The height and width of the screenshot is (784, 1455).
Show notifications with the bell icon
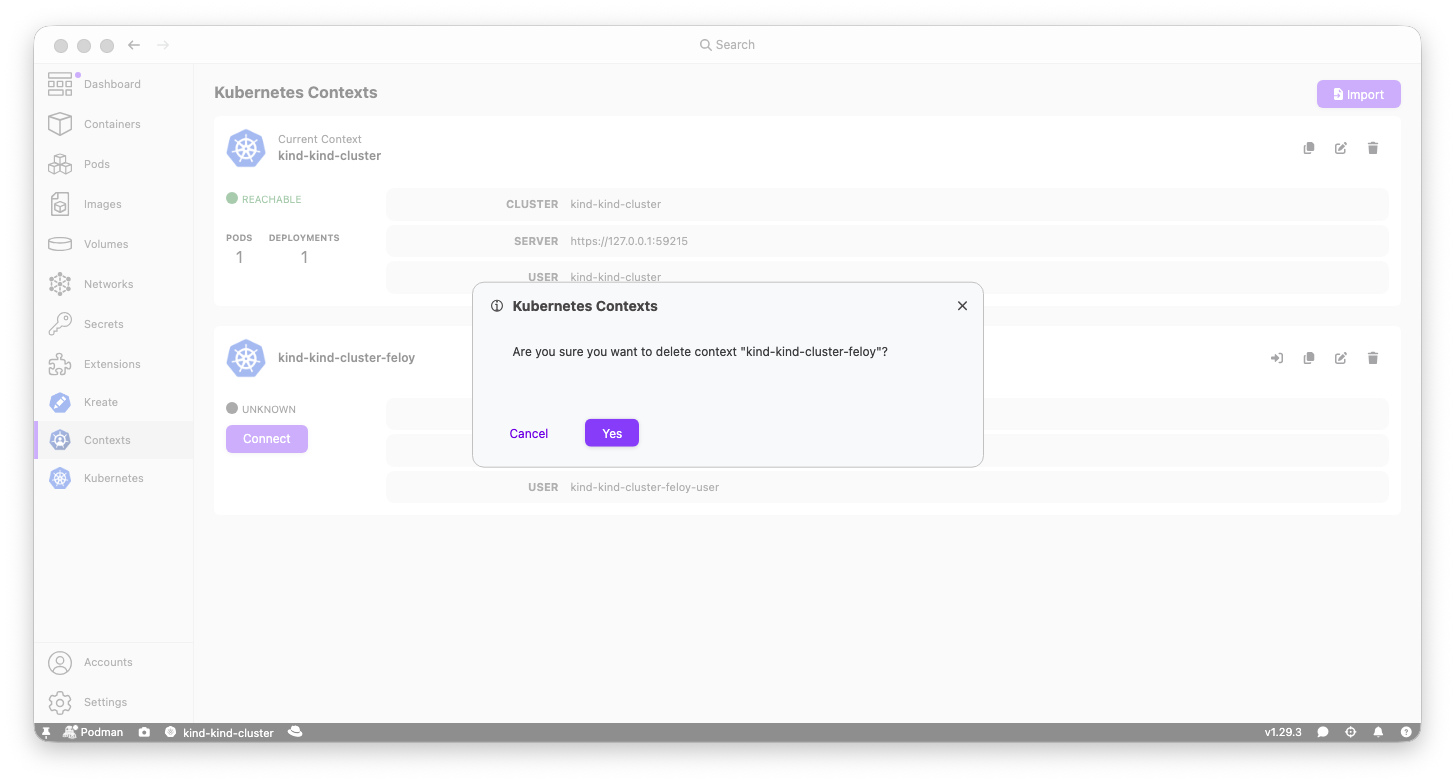pos(1378,732)
